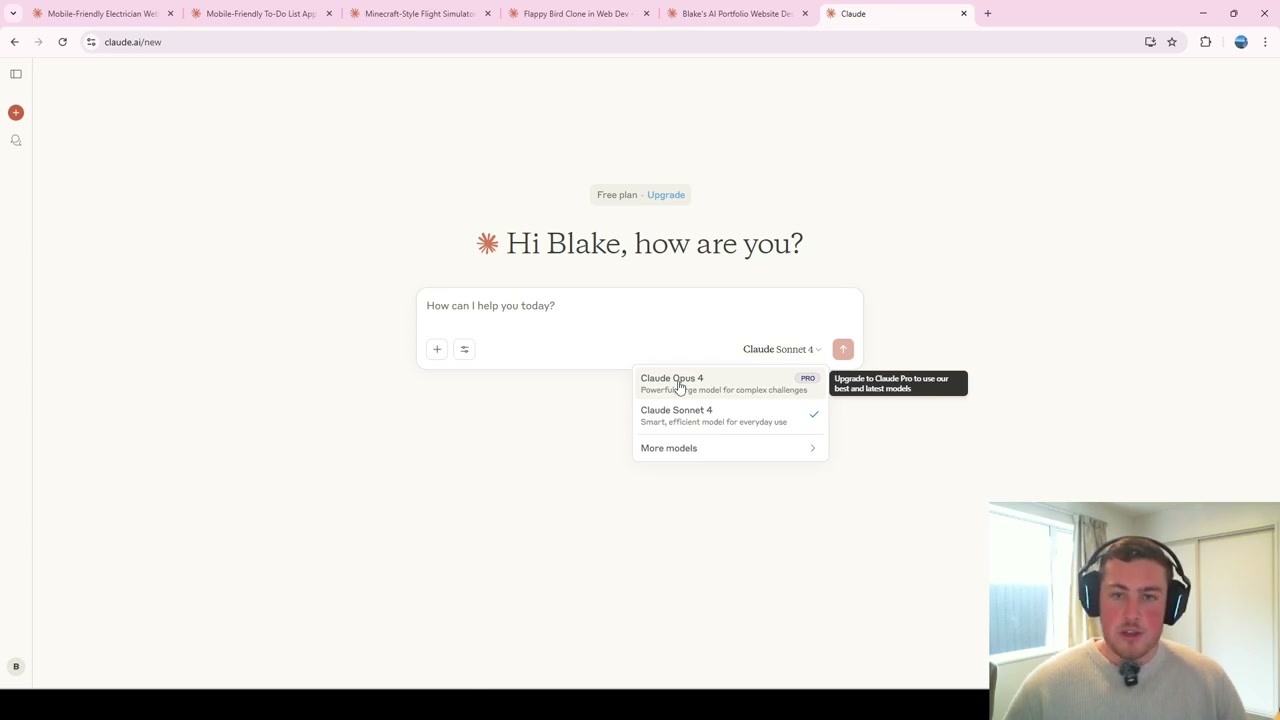Click the install app icon in the address bar
The image size is (1280, 720).
click(1150, 42)
